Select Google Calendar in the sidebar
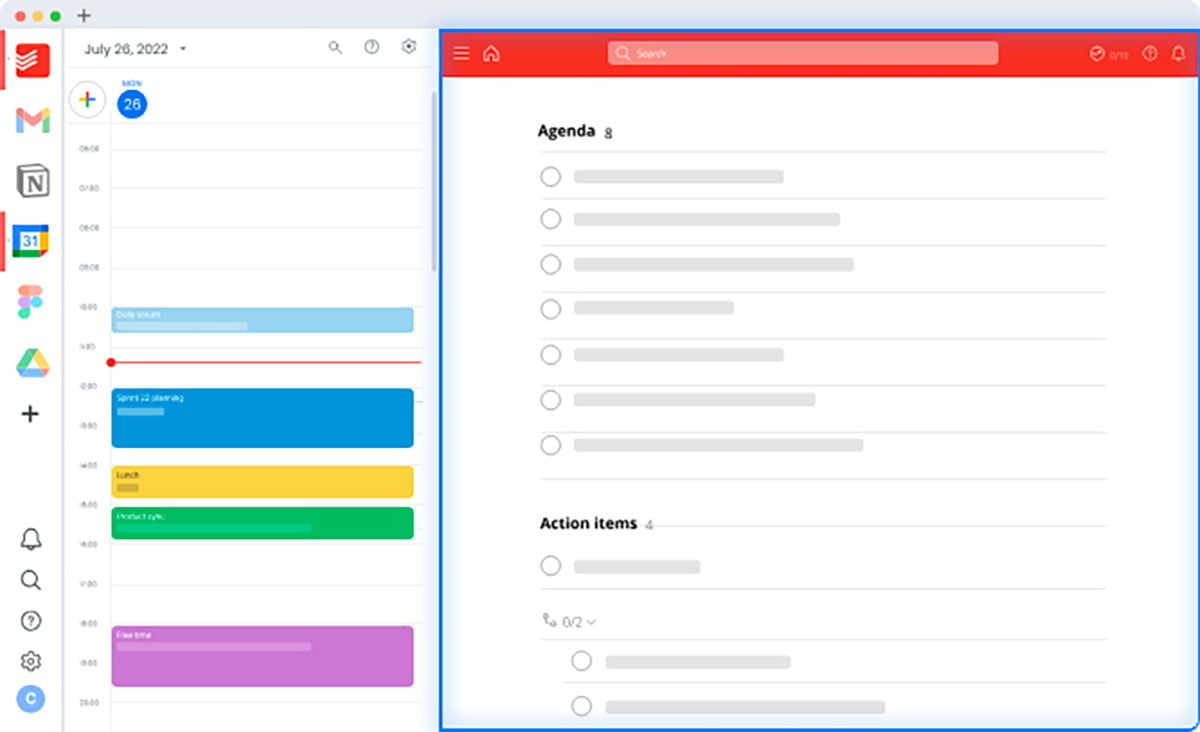The image size is (1200, 732). point(31,241)
